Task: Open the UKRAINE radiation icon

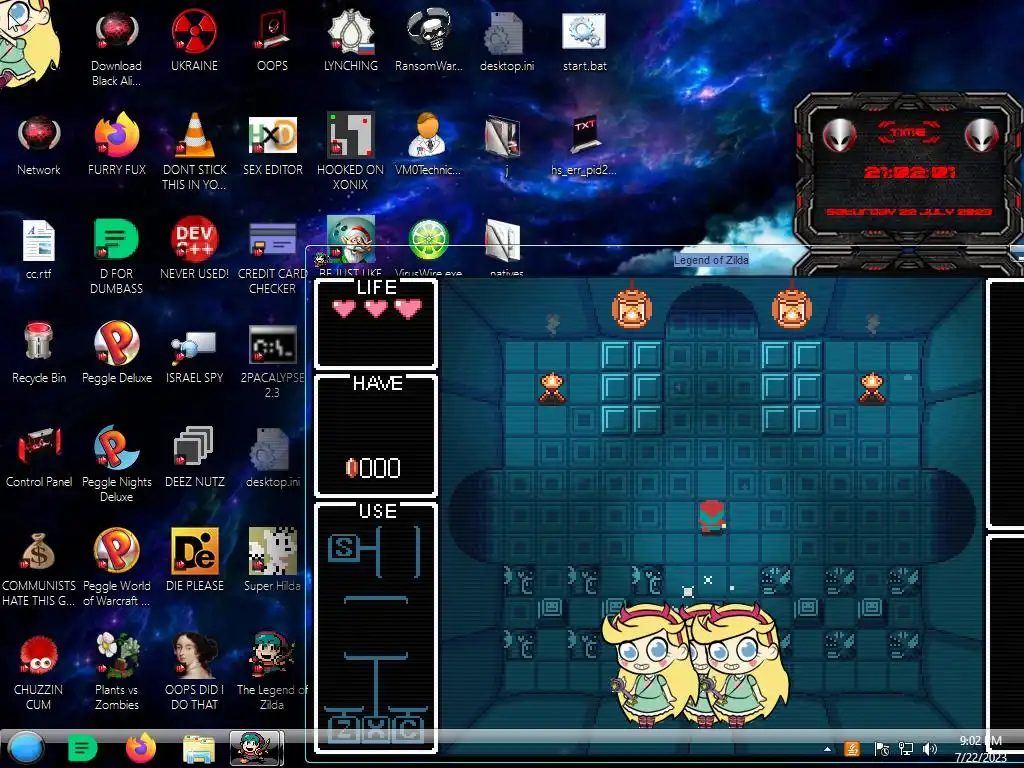Action: click(194, 42)
